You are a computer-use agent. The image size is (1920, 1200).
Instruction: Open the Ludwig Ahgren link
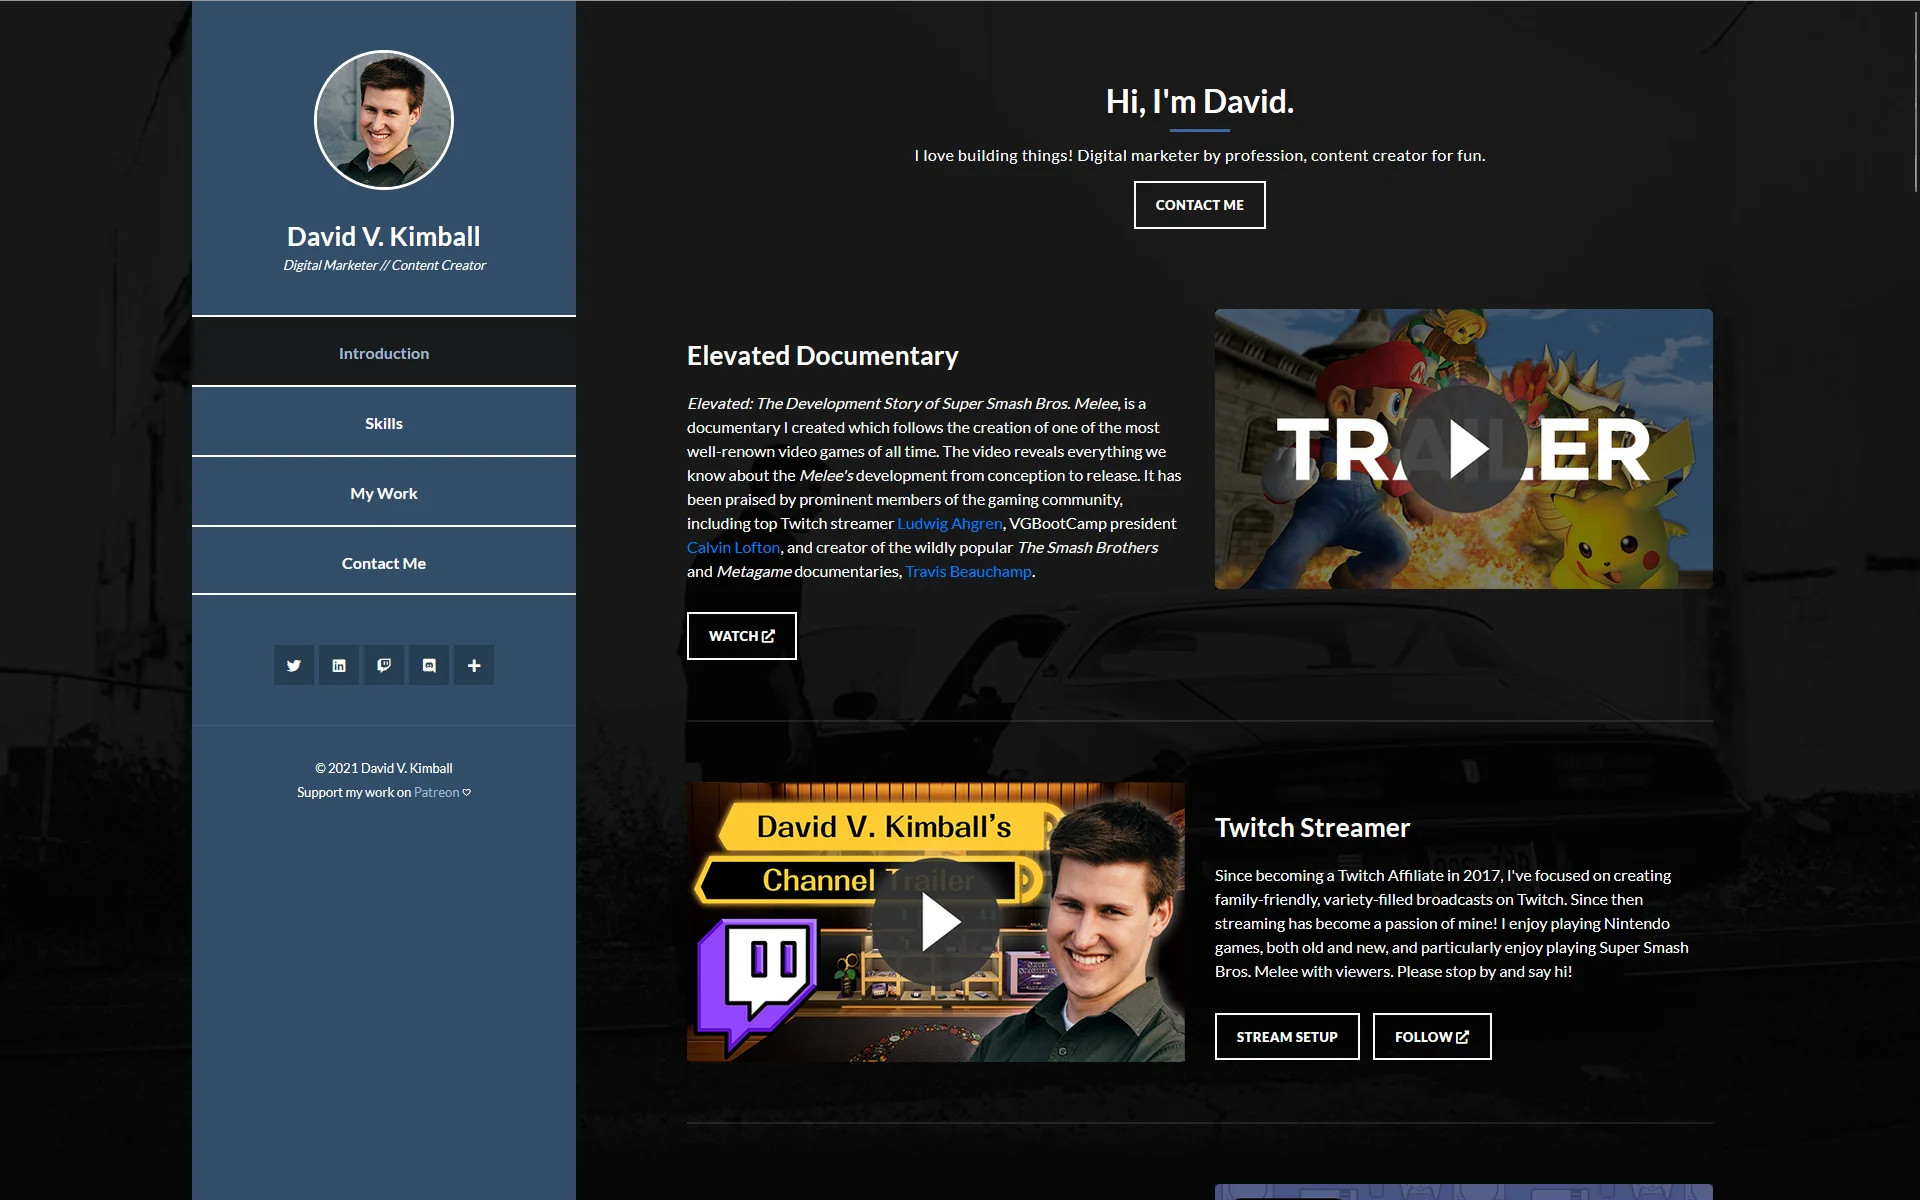[x=948, y=523]
